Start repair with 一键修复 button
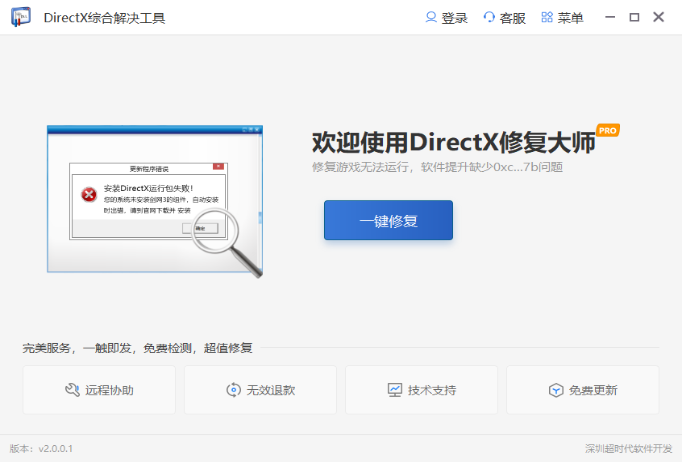The height and width of the screenshot is (462, 682). click(x=388, y=220)
